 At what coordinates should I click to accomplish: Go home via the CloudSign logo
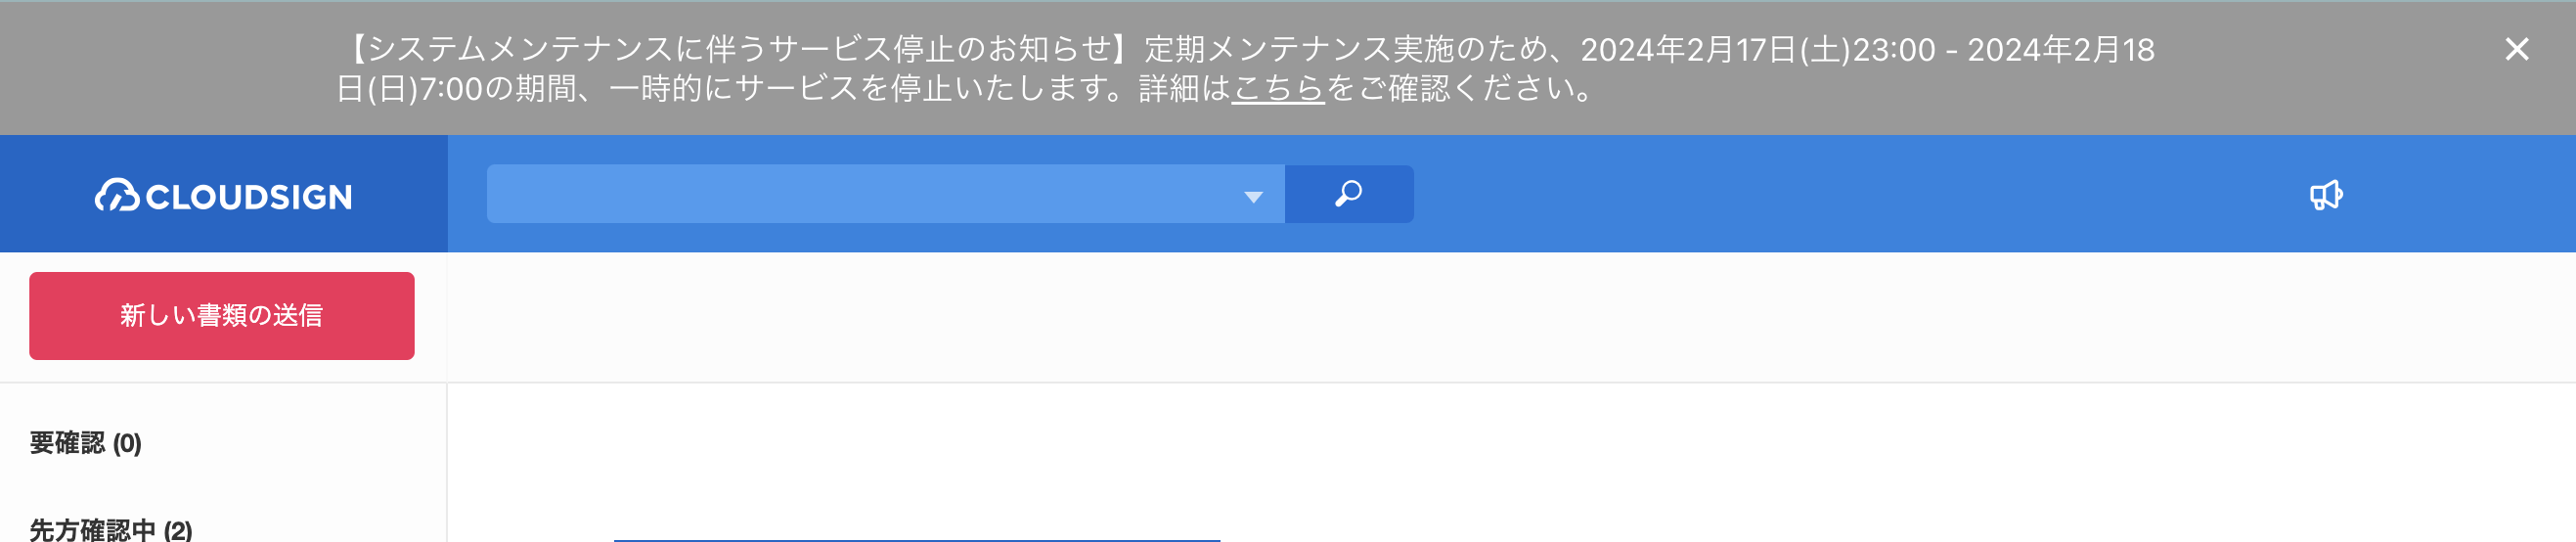223,196
